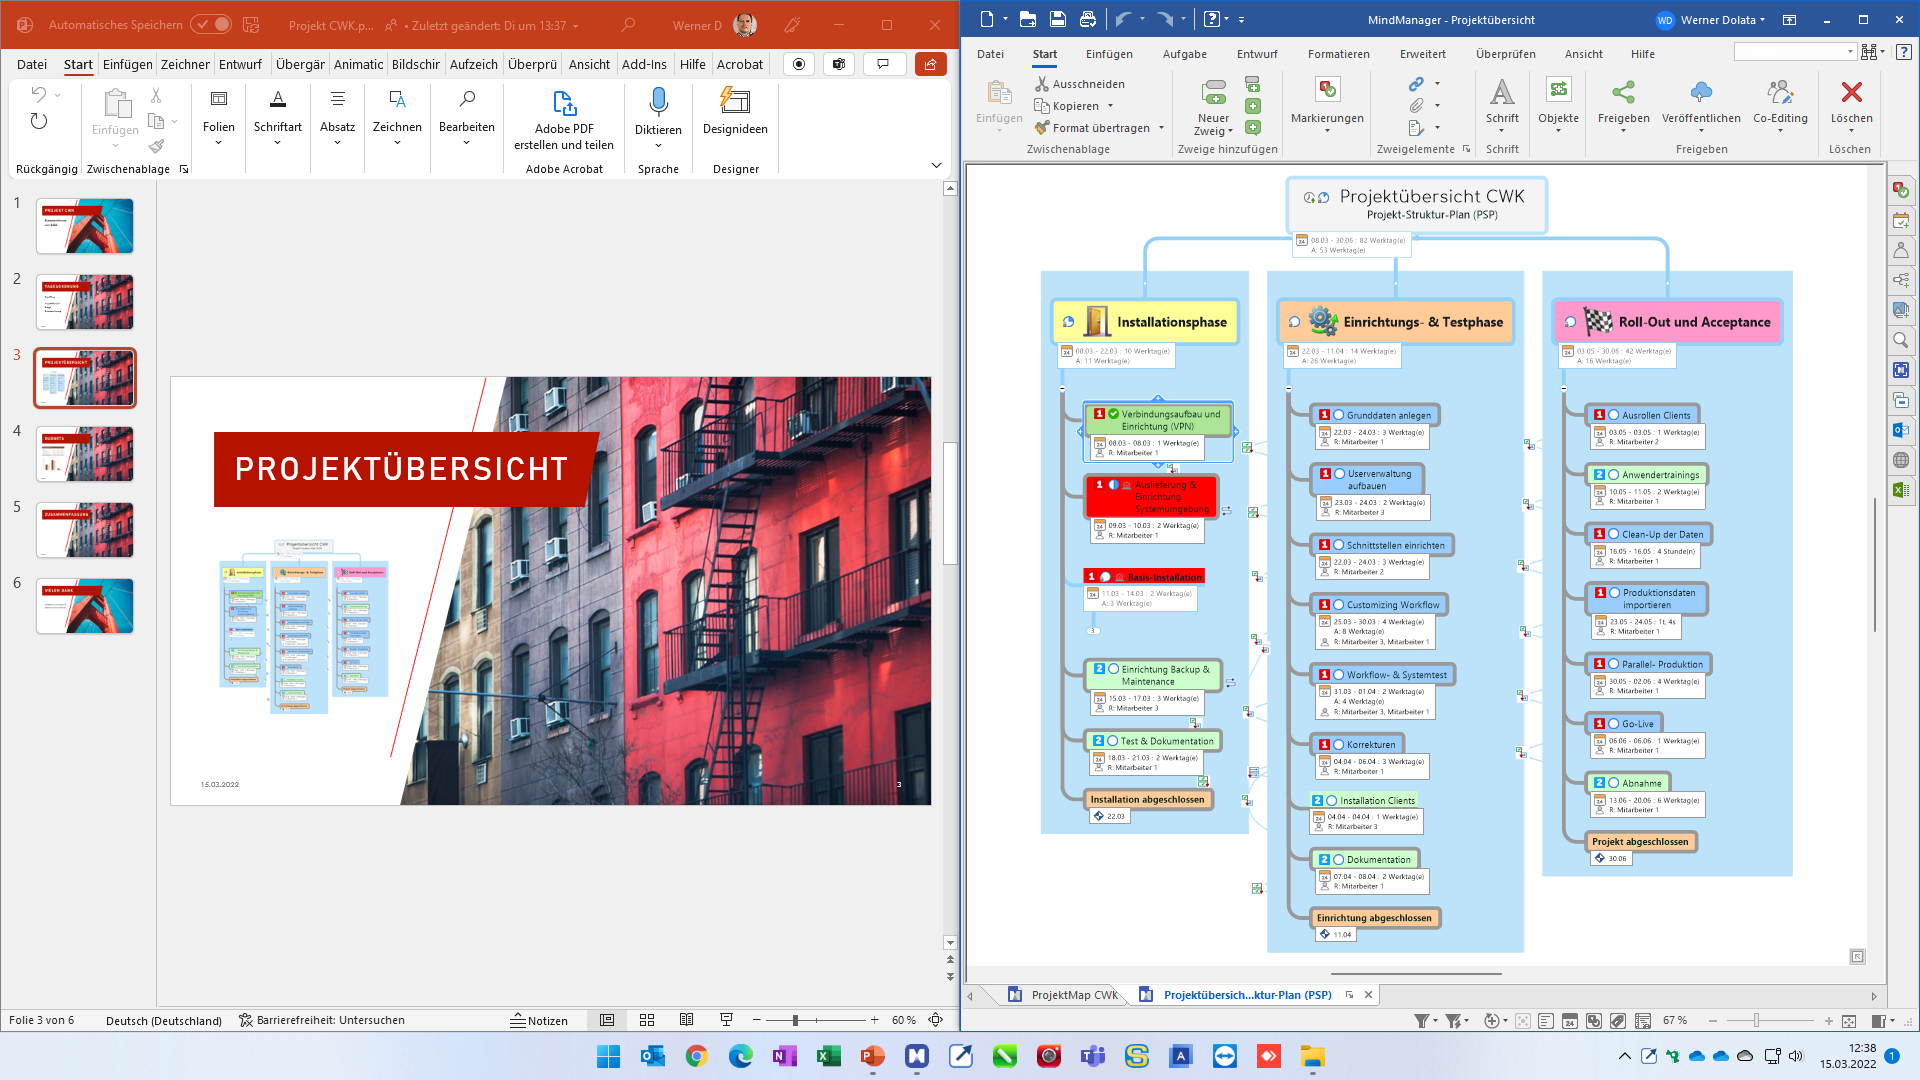Open Datei menu in MindManager
Viewport: 1920px width, 1080px height.
point(990,54)
